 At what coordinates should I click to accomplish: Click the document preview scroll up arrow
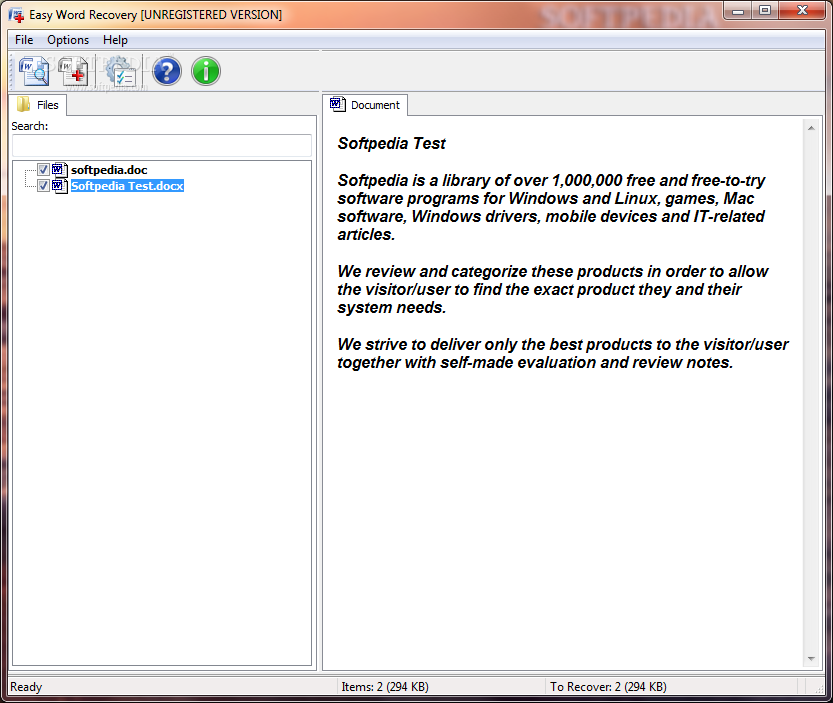[x=811, y=128]
